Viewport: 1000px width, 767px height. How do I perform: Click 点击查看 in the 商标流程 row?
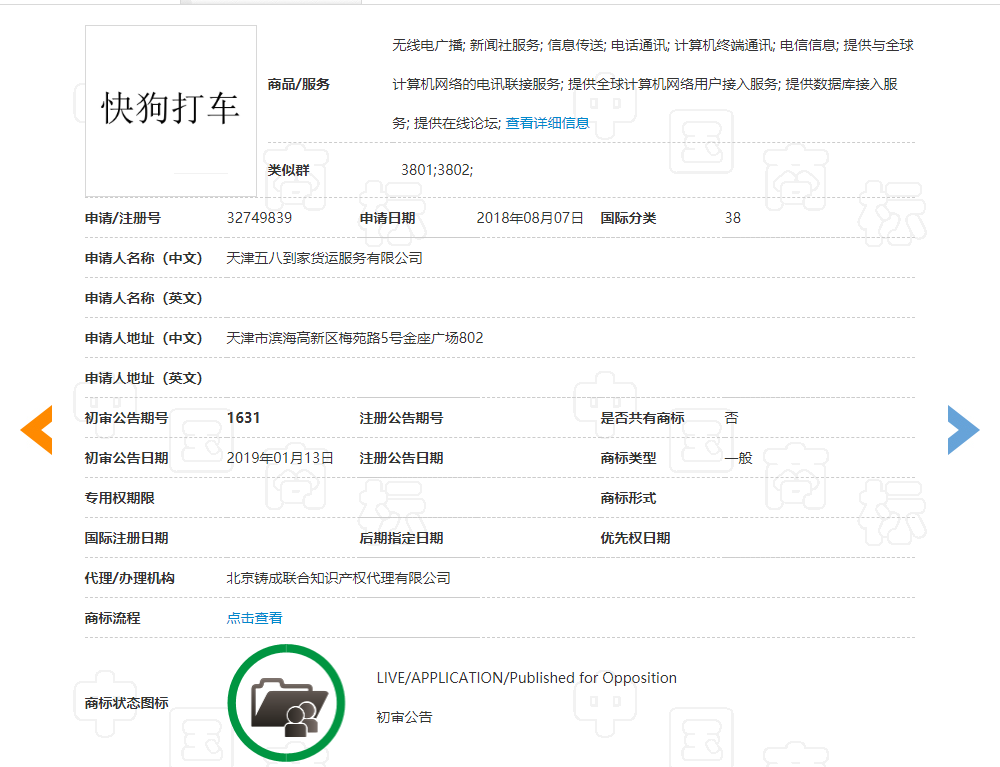254,617
